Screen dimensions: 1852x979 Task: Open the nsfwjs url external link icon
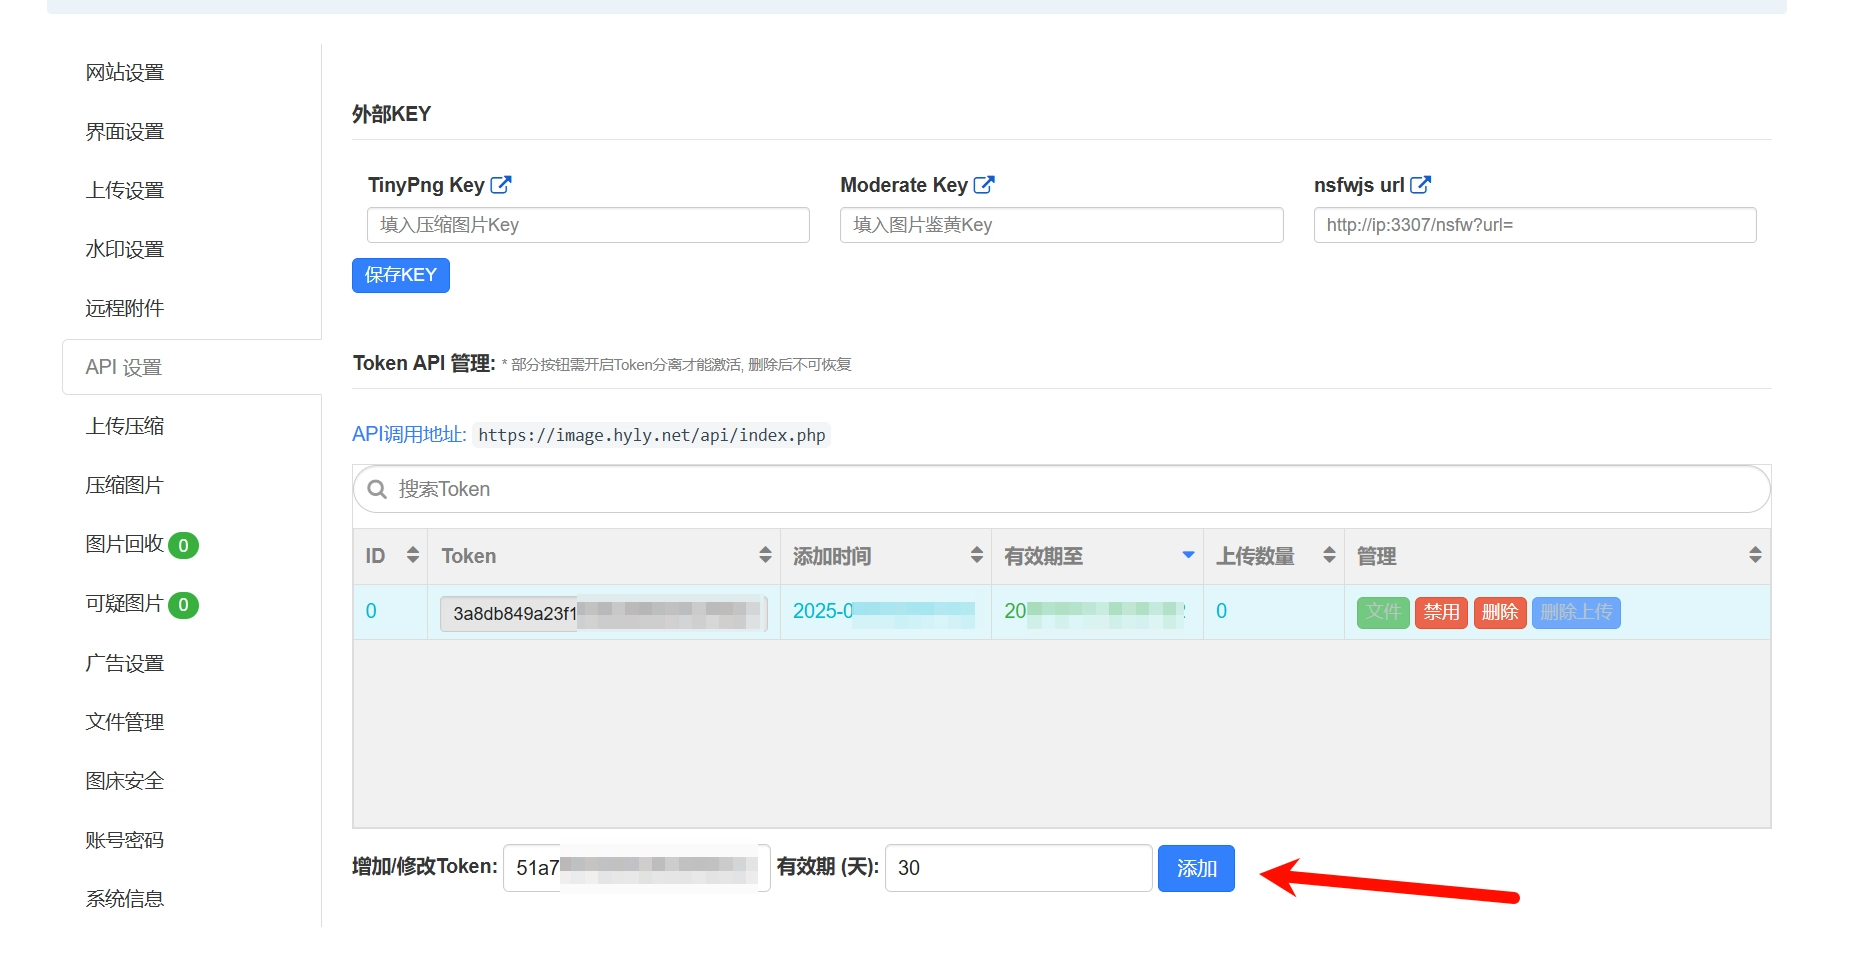tap(1420, 185)
